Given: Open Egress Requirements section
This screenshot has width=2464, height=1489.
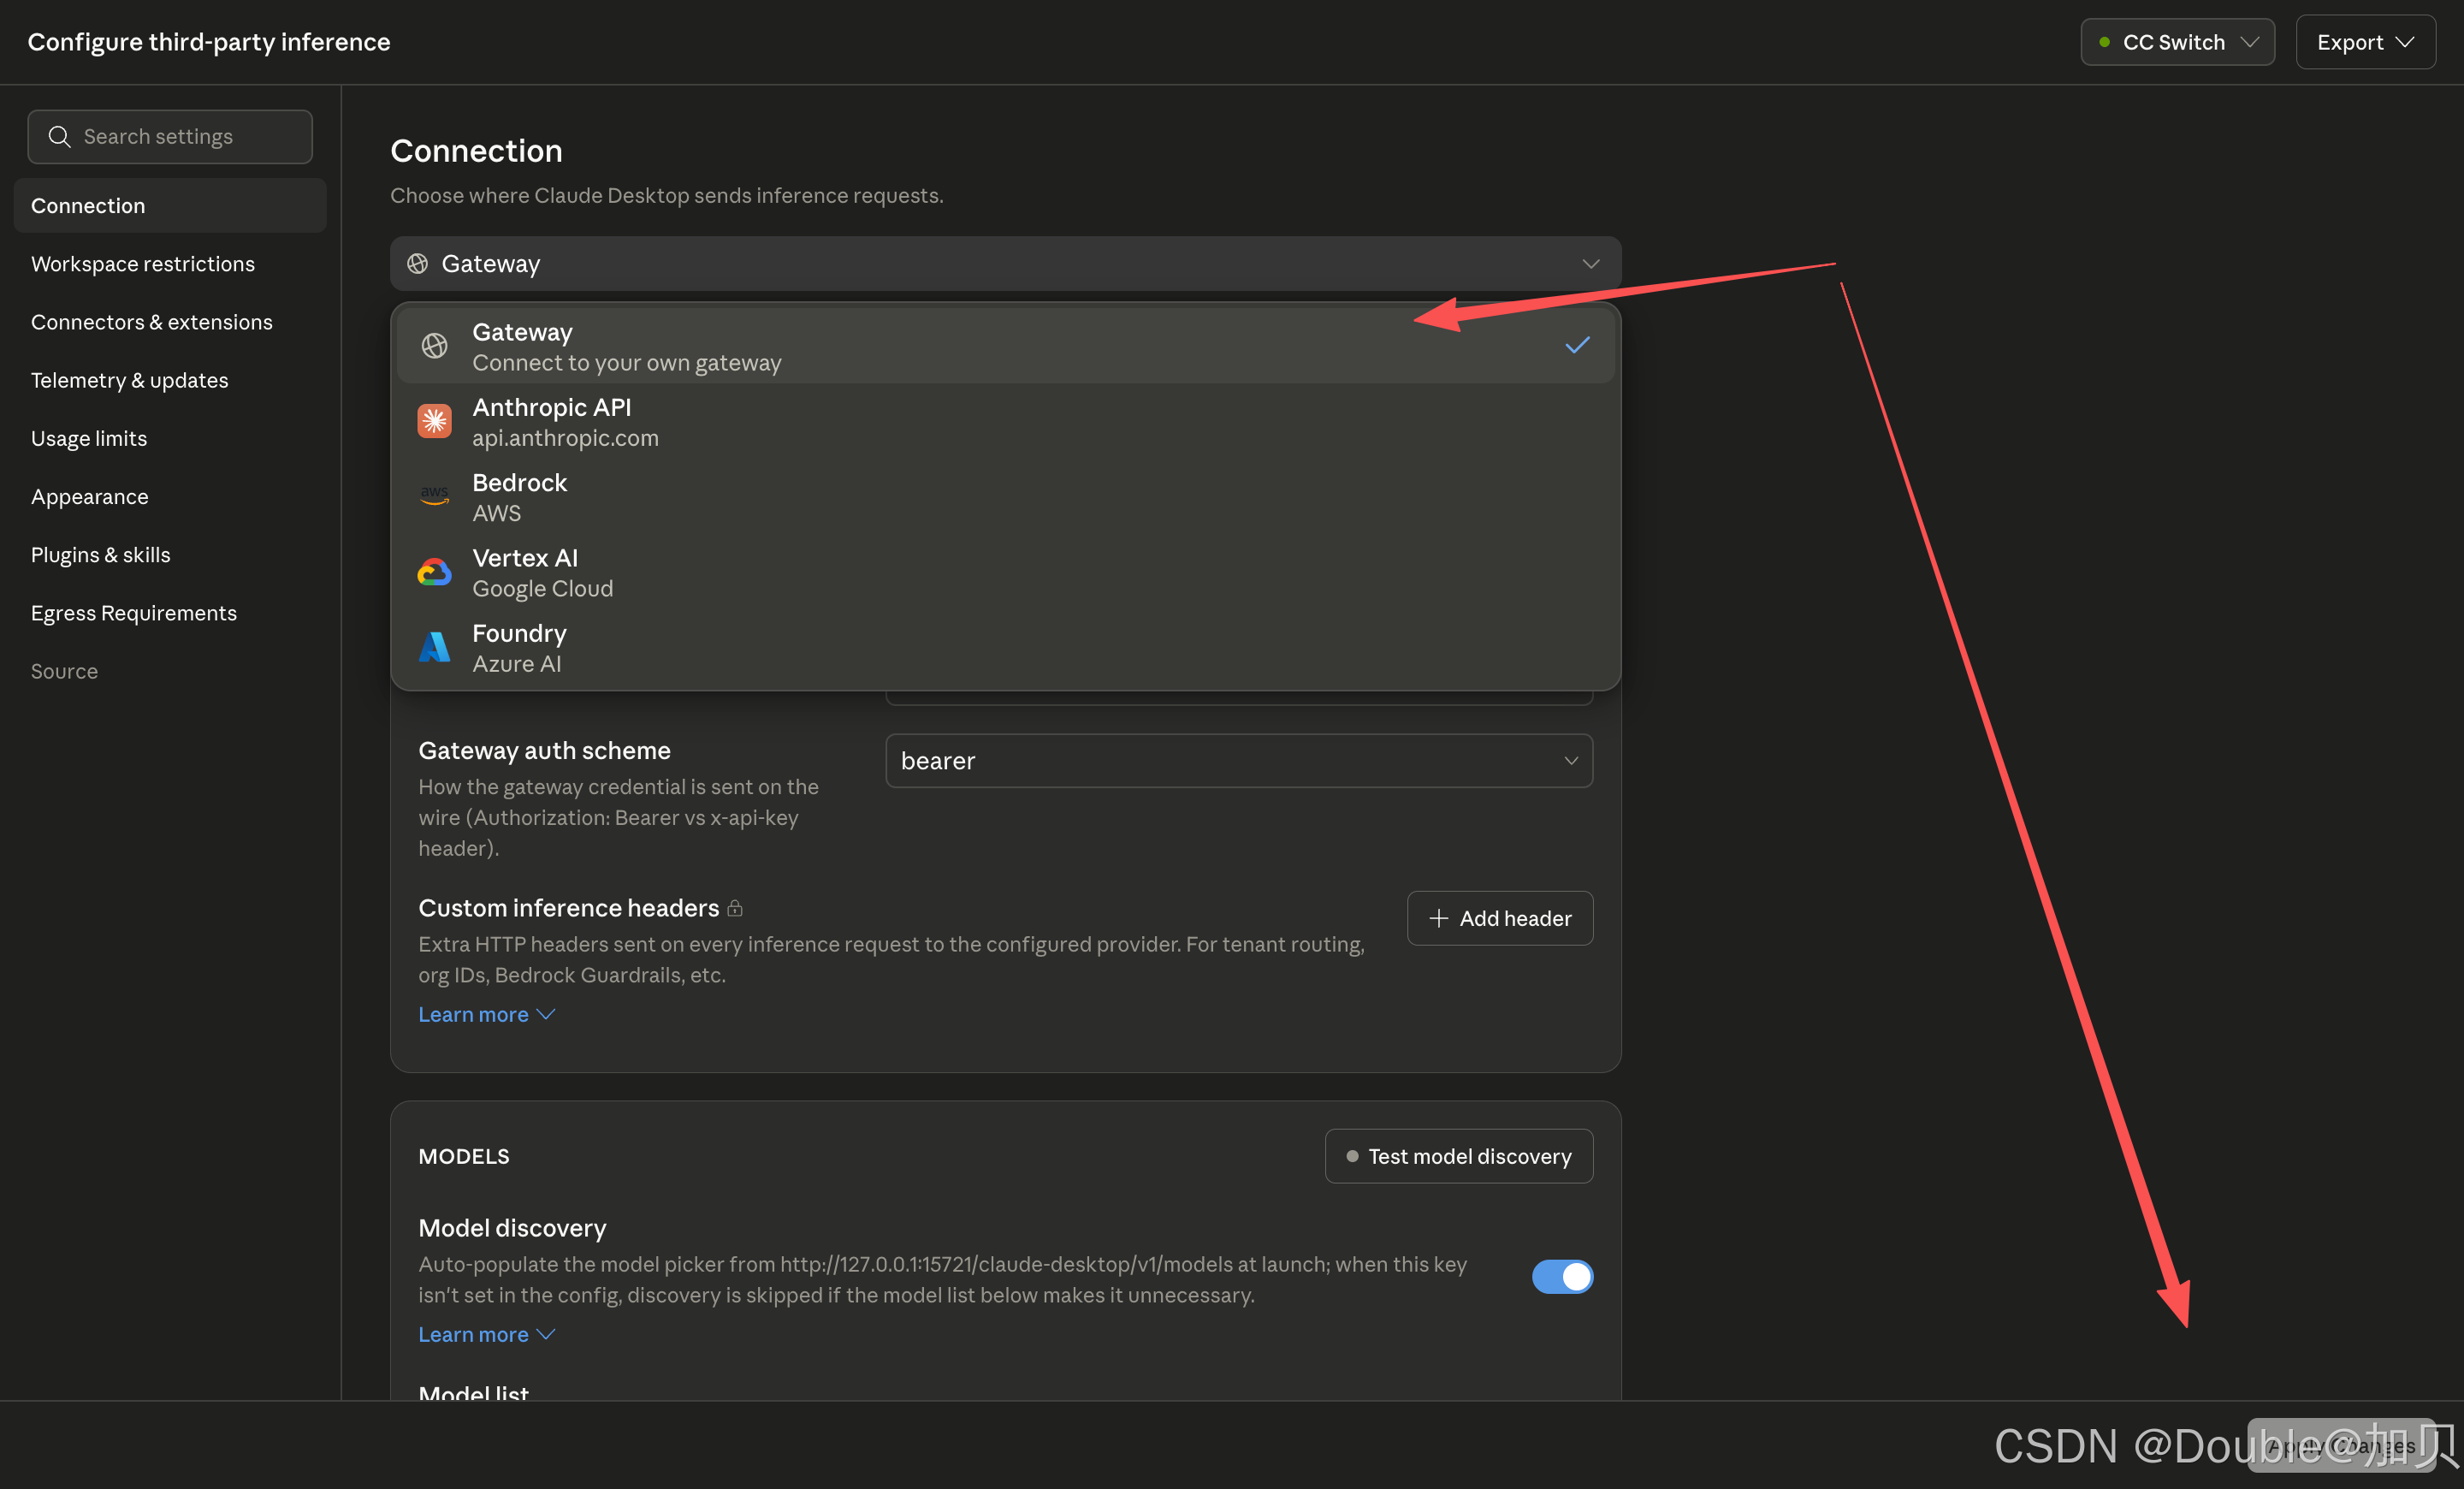Looking at the screenshot, I should (x=170, y=613).
